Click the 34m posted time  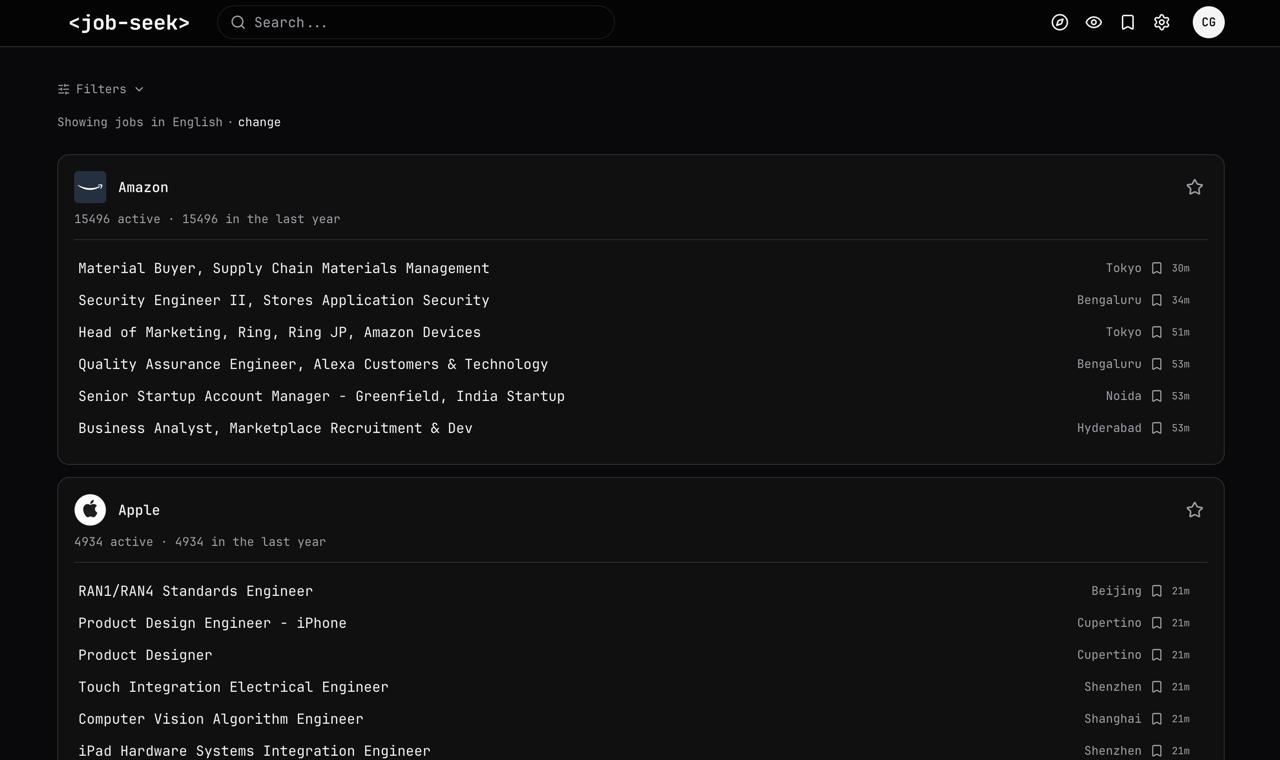[x=1181, y=300]
